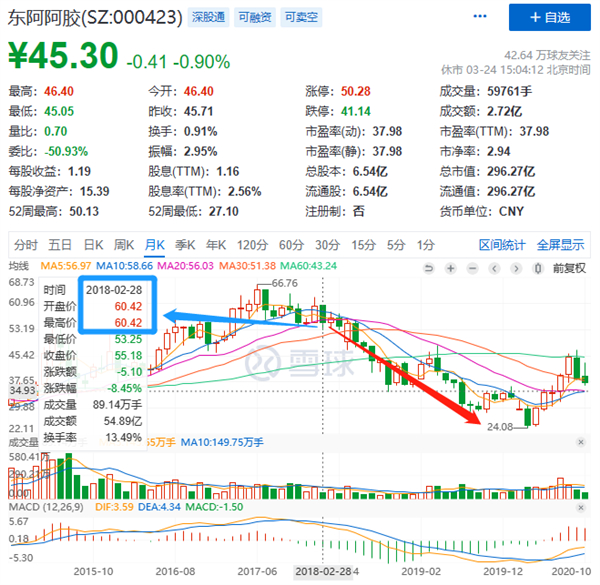Click the 跌停 41.14 value

click(x=355, y=111)
